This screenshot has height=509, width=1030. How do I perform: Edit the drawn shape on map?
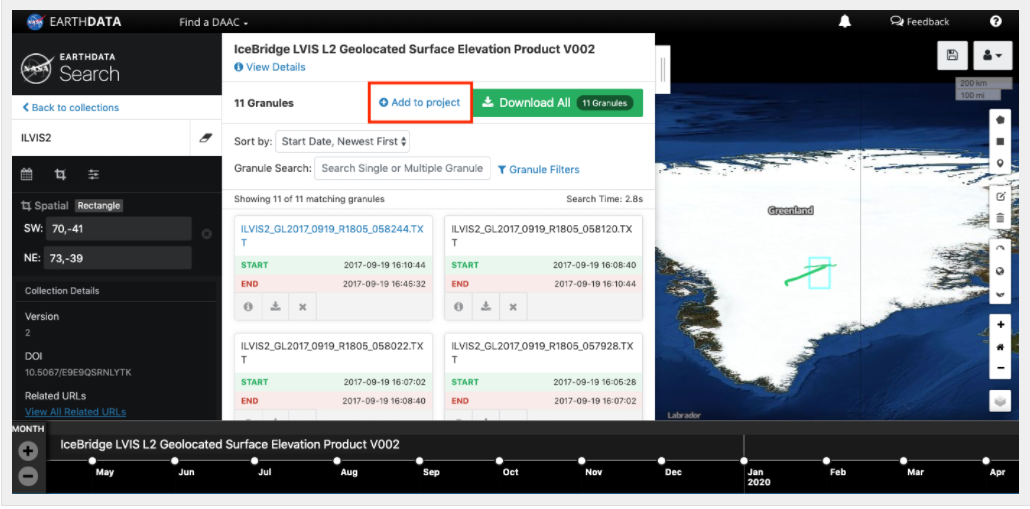[1000, 196]
